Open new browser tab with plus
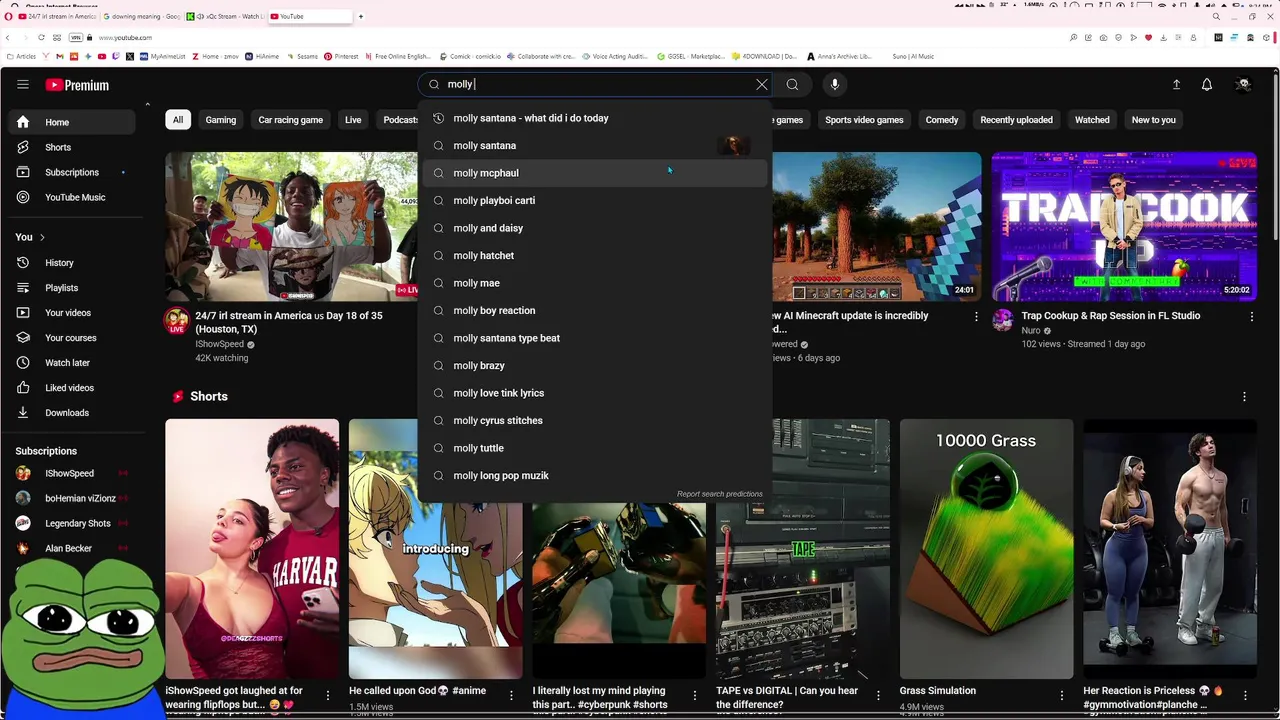This screenshot has height=720, width=1280. tap(361, 16)
